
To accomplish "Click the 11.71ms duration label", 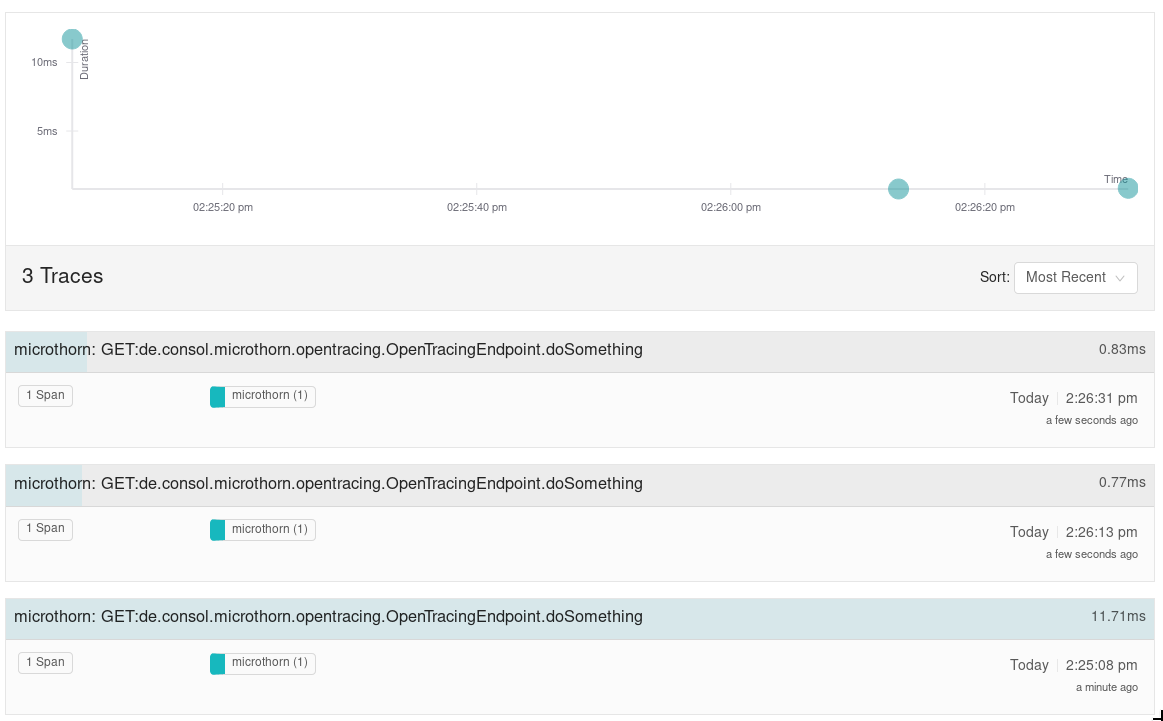I will (x=1117, y=617).
